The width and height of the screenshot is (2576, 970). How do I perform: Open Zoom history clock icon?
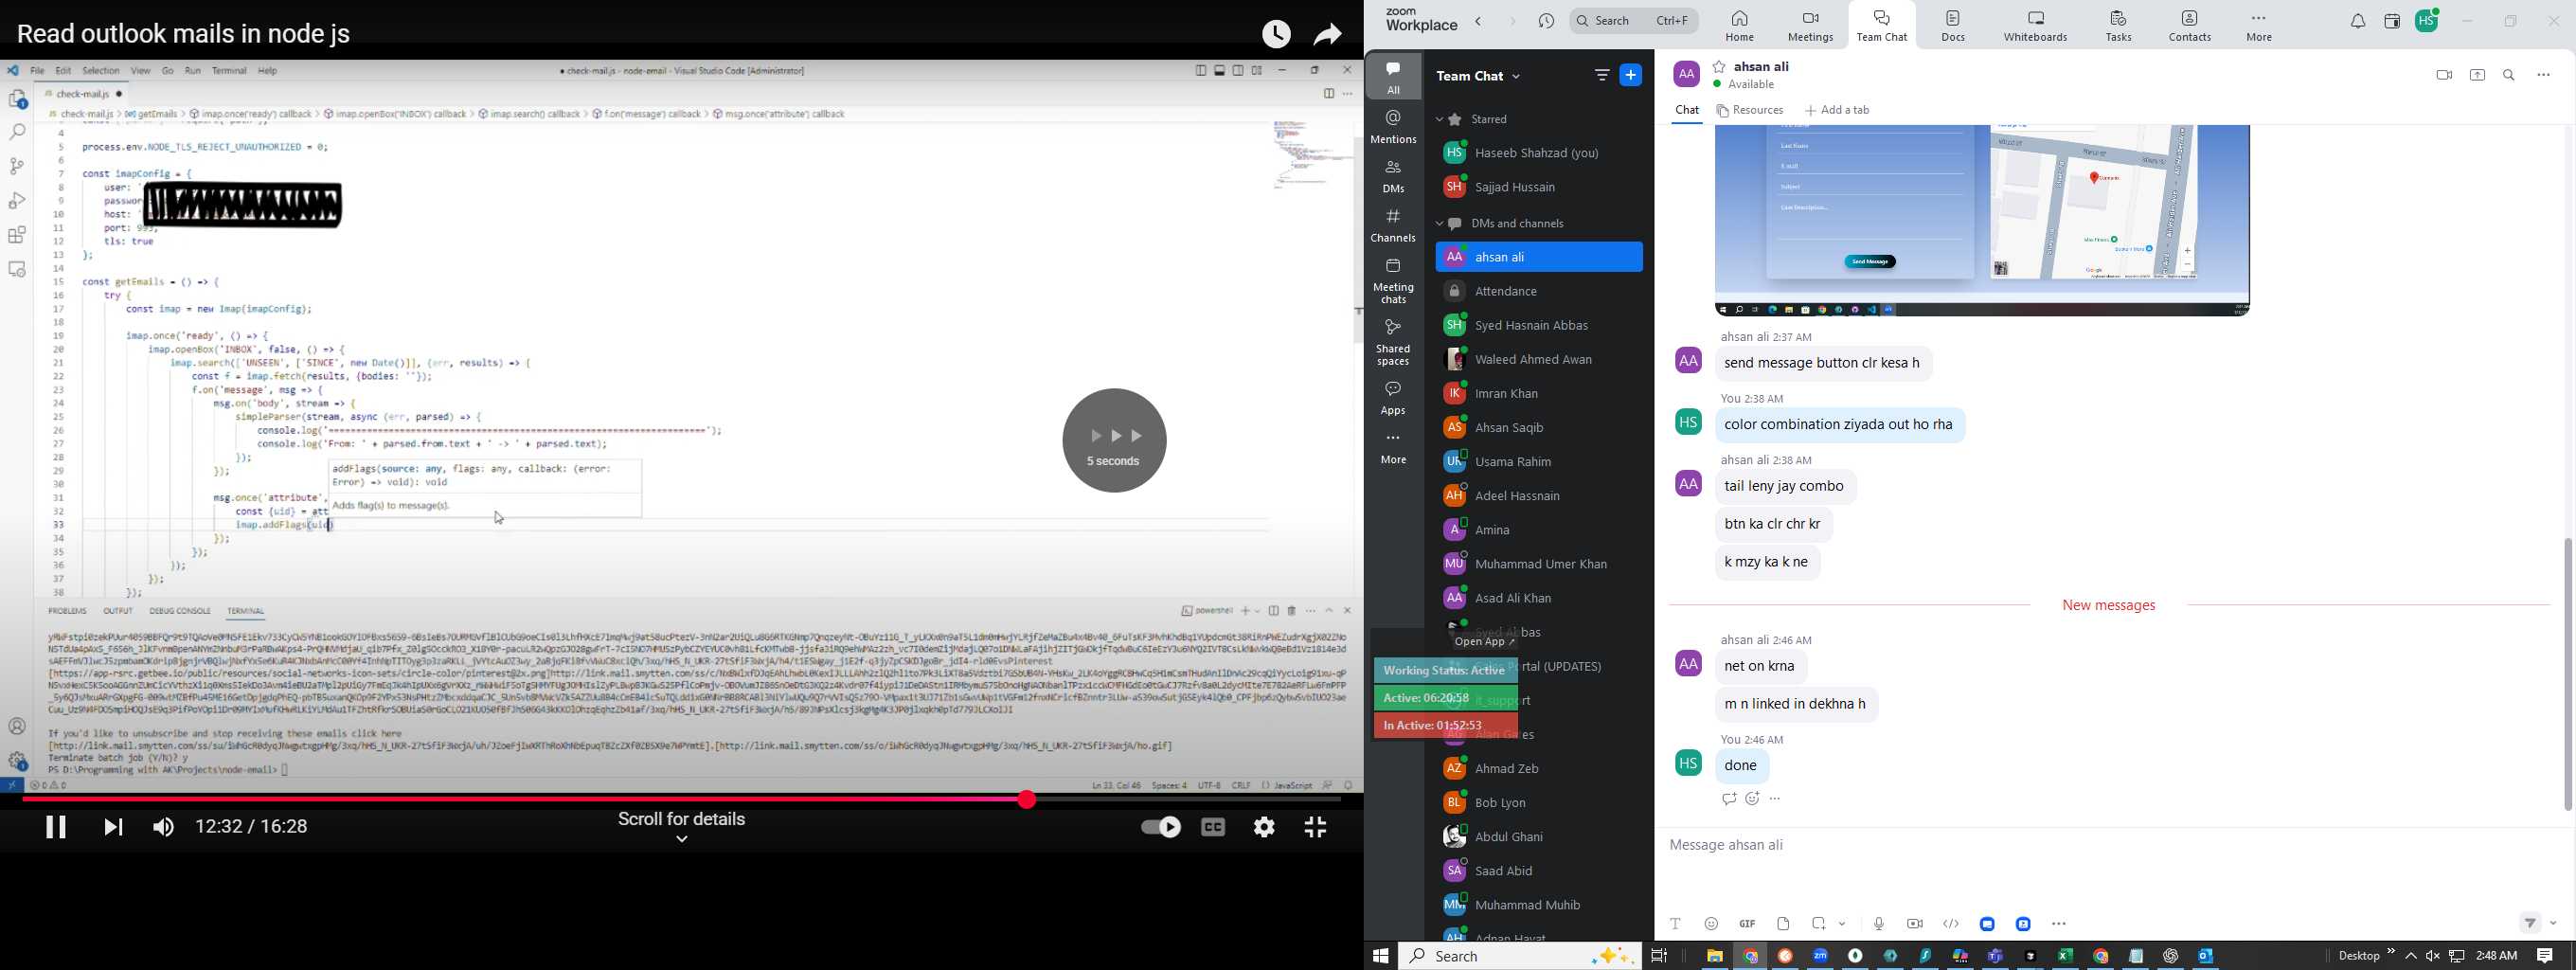1546,21
